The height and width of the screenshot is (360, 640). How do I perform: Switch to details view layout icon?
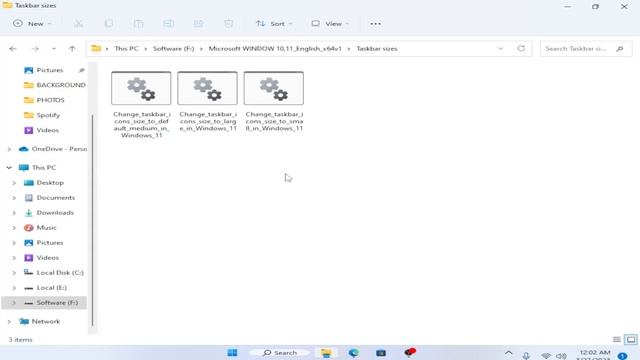tap(617, 340)
